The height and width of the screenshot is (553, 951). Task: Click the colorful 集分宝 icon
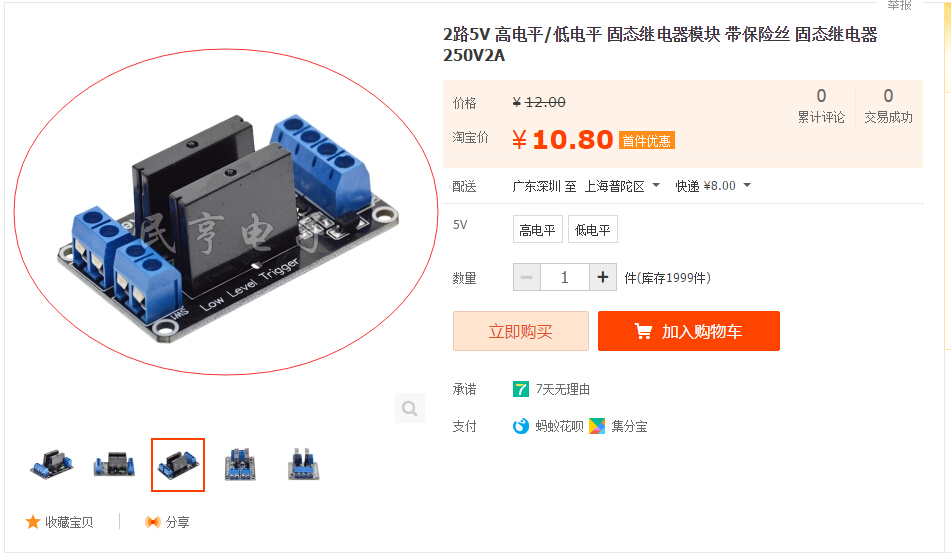[x=597, y=426]
